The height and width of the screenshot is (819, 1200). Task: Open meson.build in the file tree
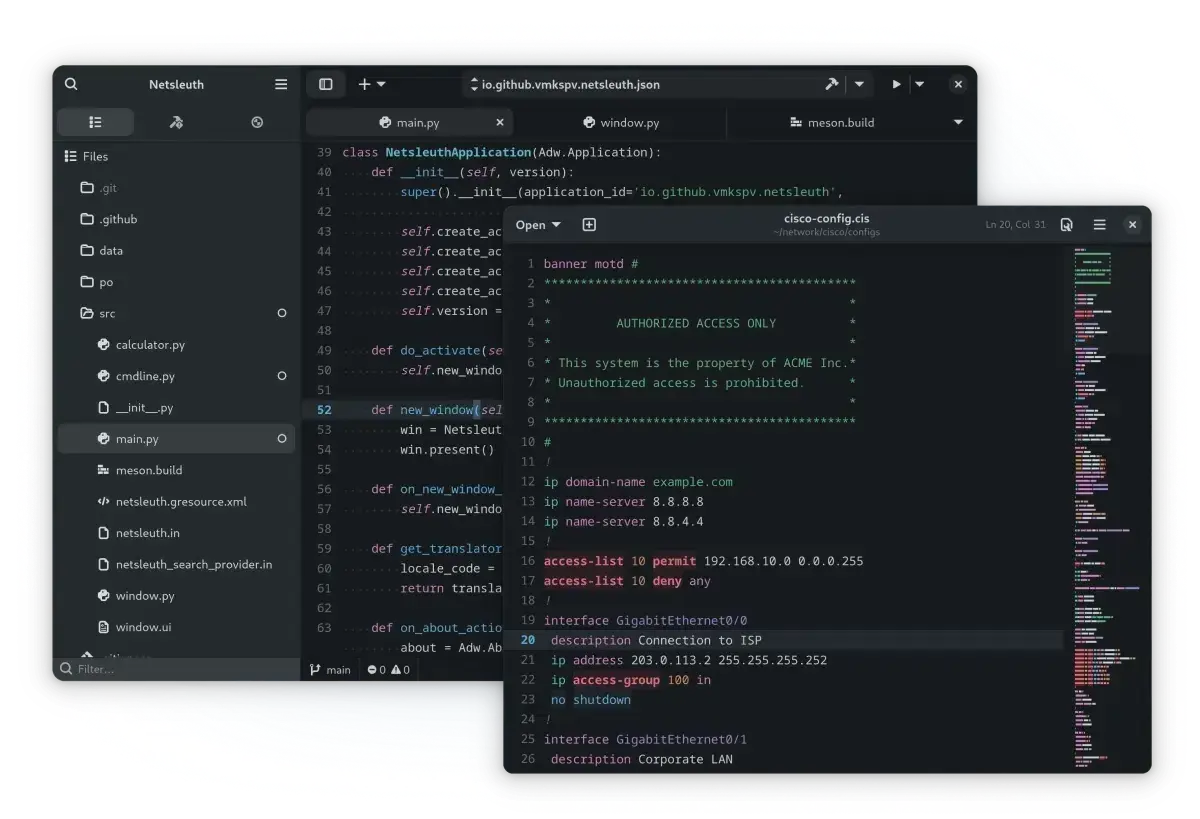(x=176, y=470)
